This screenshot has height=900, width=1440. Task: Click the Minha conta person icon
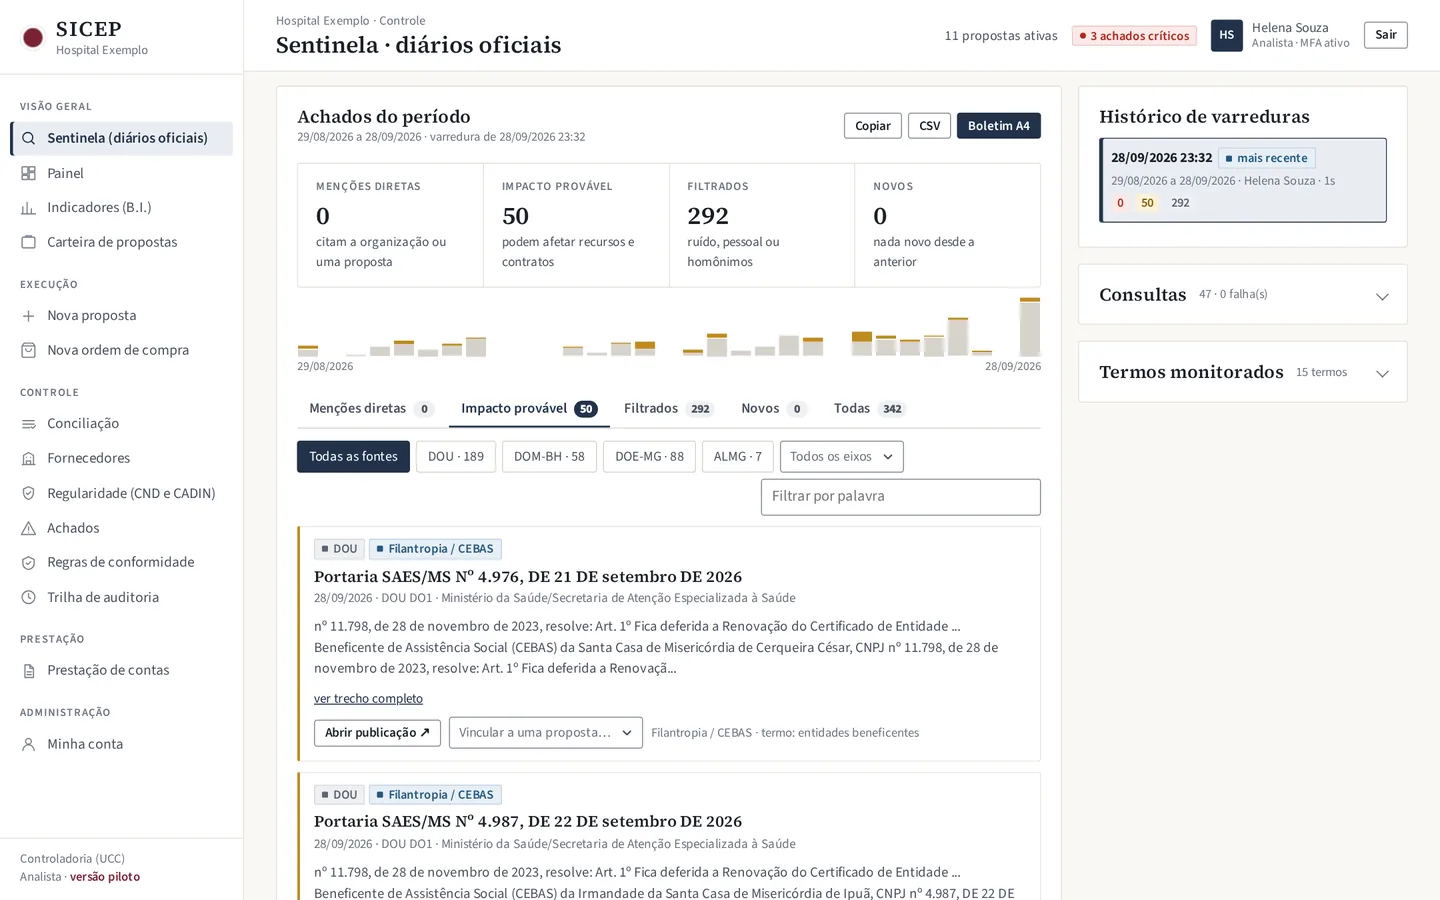pos(28,744)
